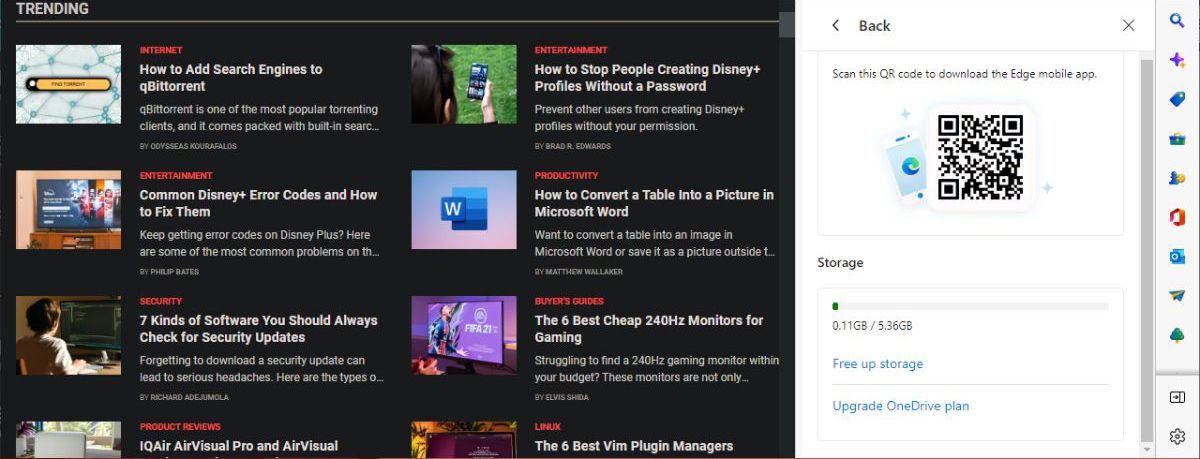Viewport: 1200px width, 459px height.
Task: Click the sidebar collapse icon
Action: click(x=1177, y=397)
